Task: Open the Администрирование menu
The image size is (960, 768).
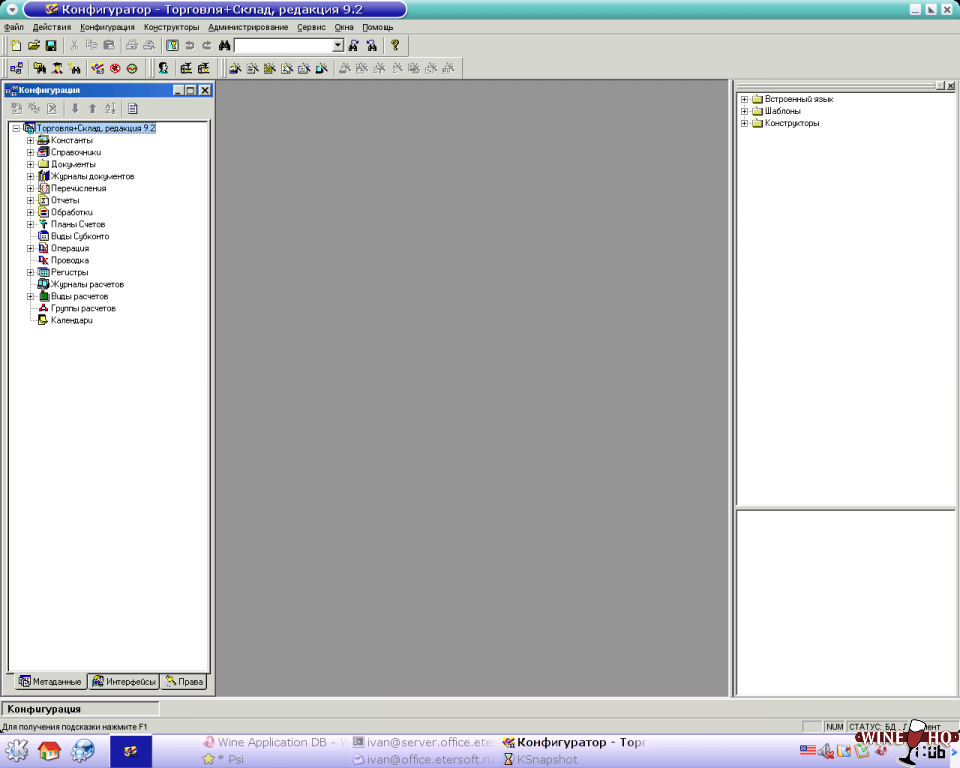Action: (x=248, y=27)
